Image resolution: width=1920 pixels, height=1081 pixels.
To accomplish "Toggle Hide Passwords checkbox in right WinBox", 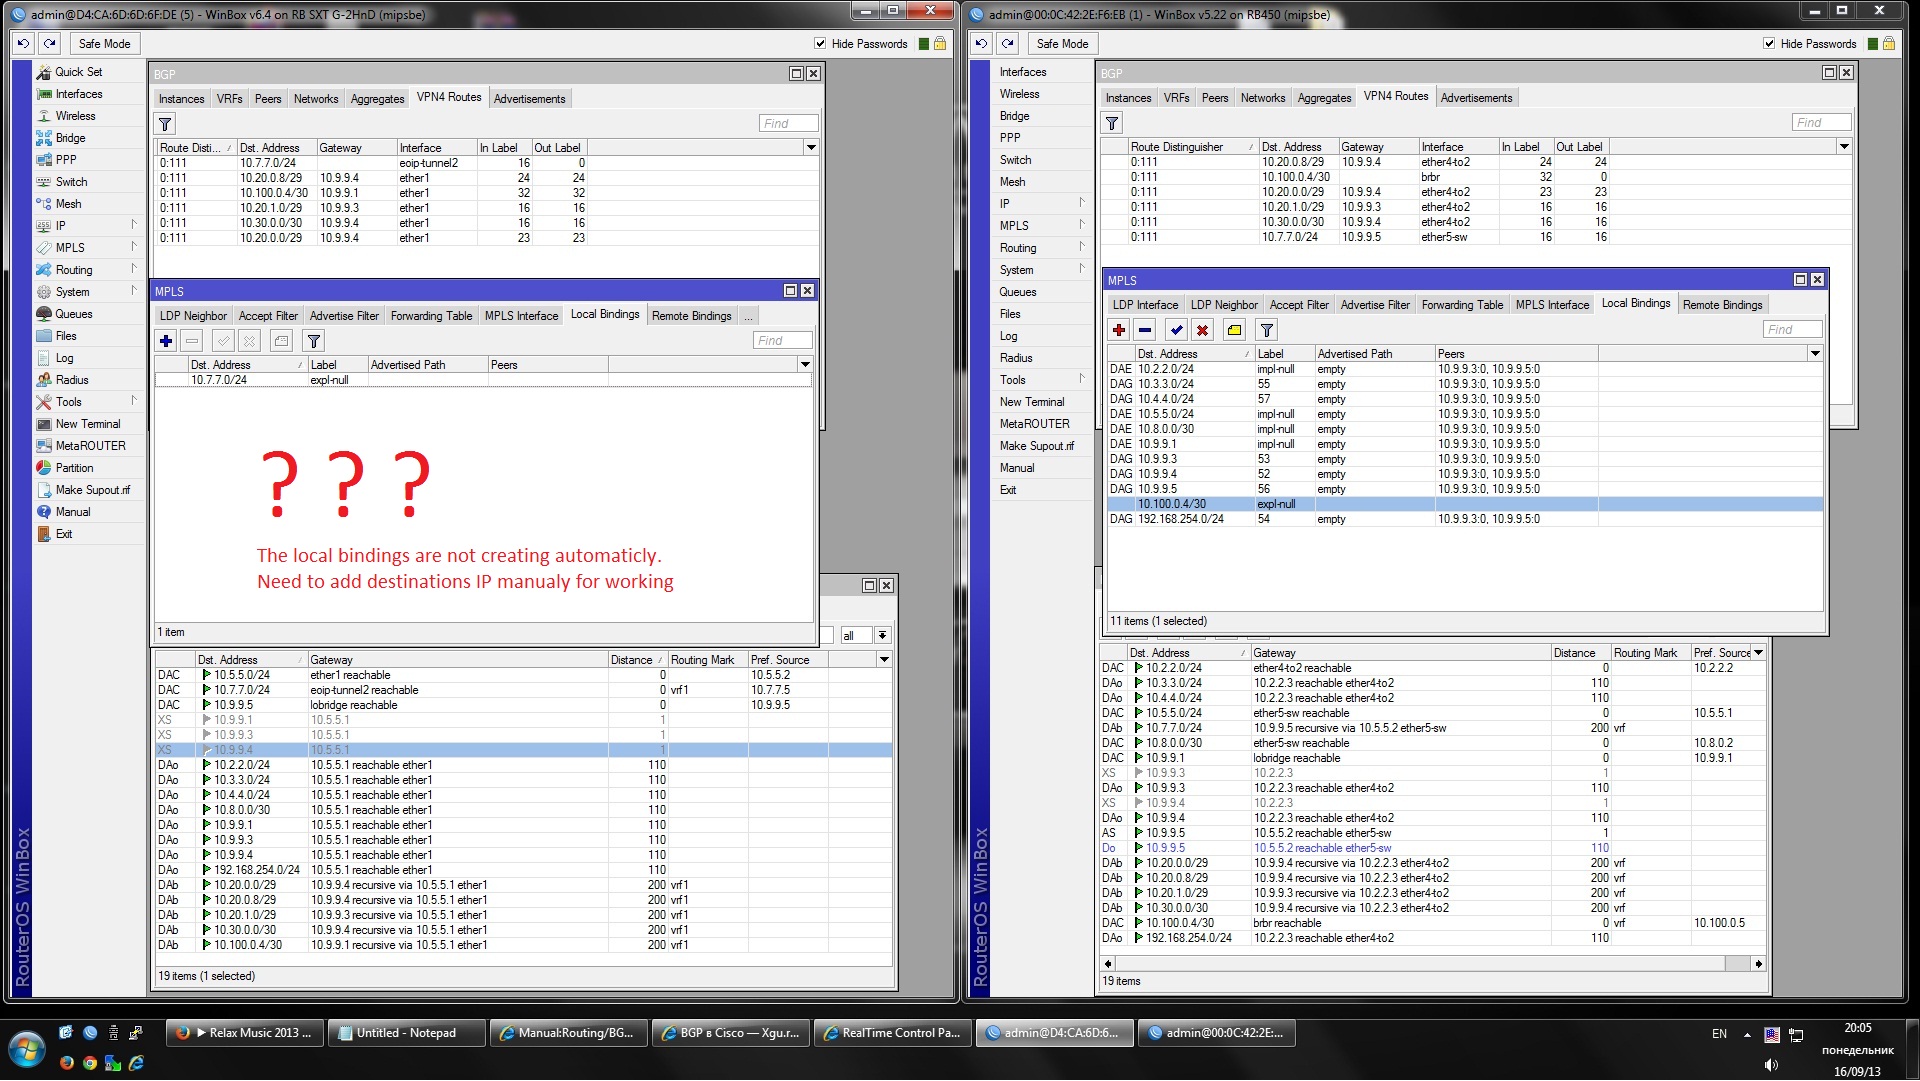I will pyautogui.click(x=1769, y=44).
